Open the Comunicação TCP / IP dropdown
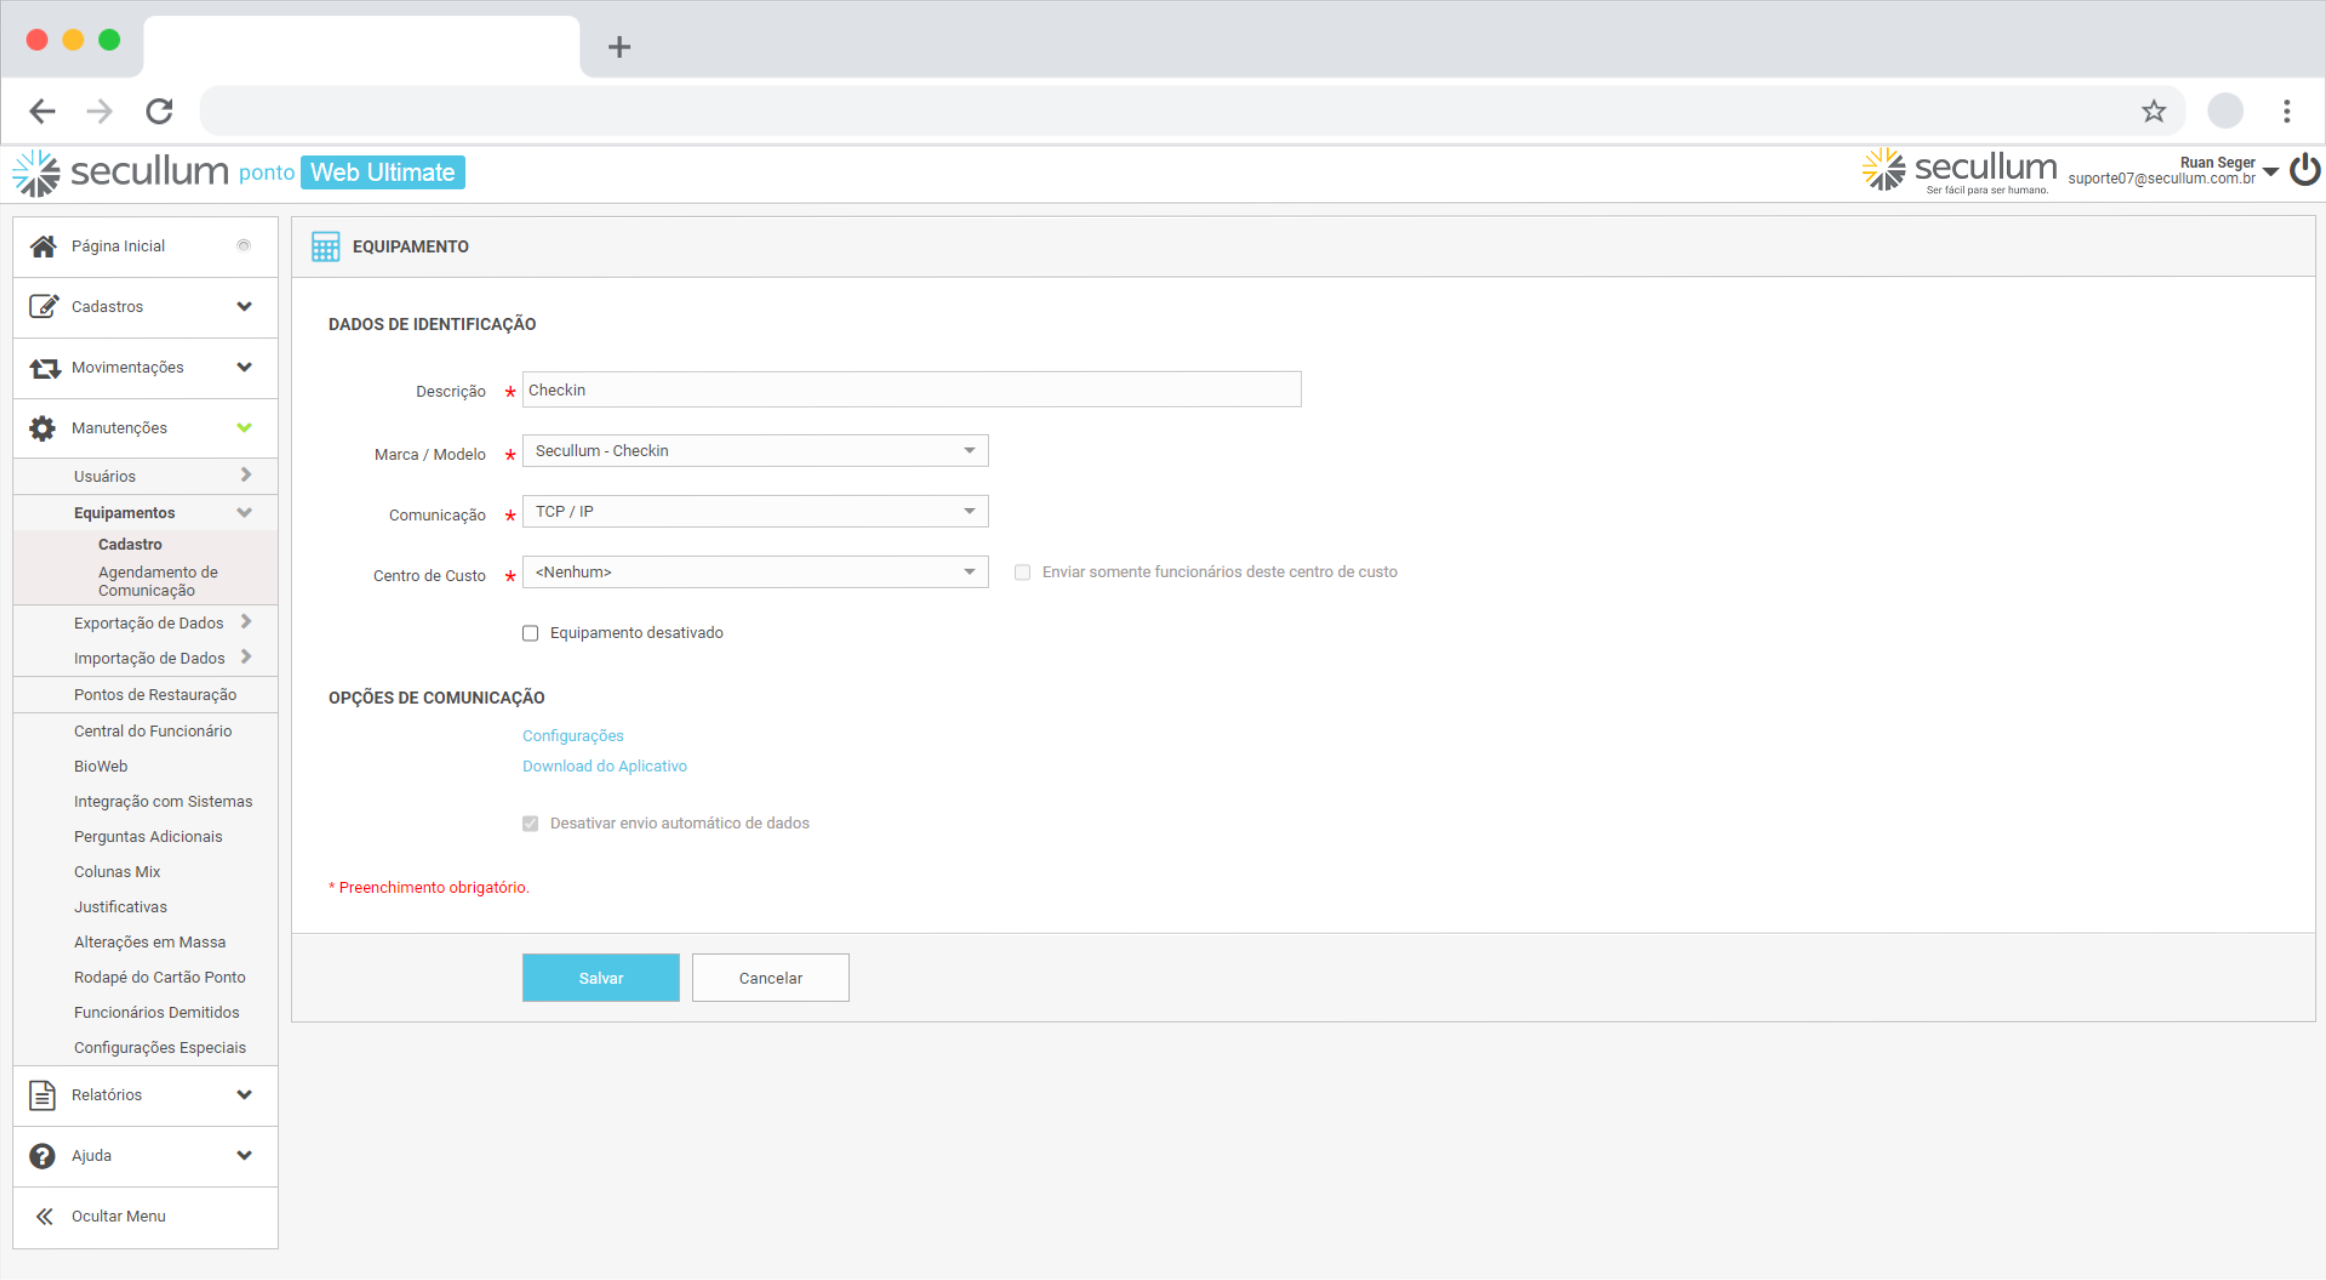Image resolution: width=2326 pixels, height=1280 pixels. click(x=755, y=512)
